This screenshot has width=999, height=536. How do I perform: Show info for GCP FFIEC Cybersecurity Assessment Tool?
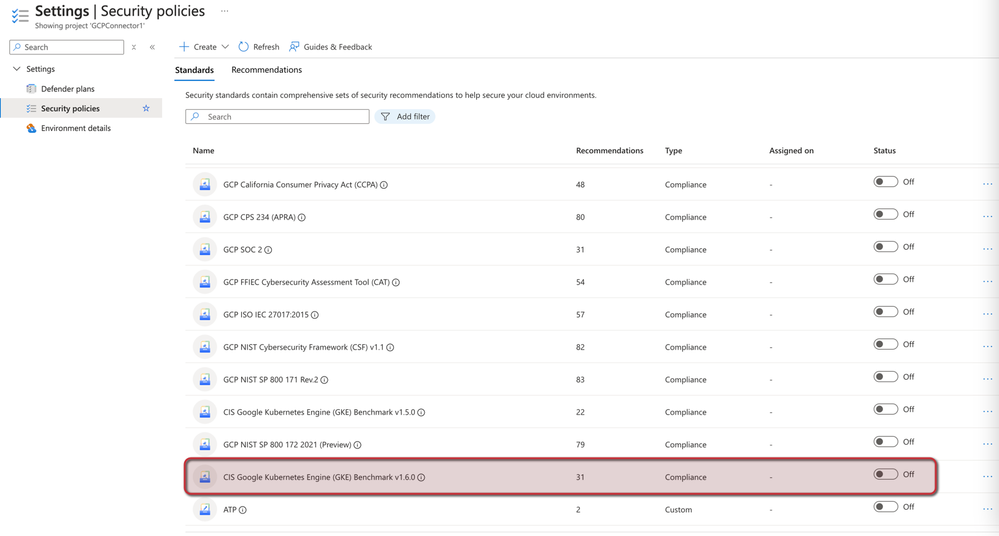pyautogui.click(x=396, y=282)
